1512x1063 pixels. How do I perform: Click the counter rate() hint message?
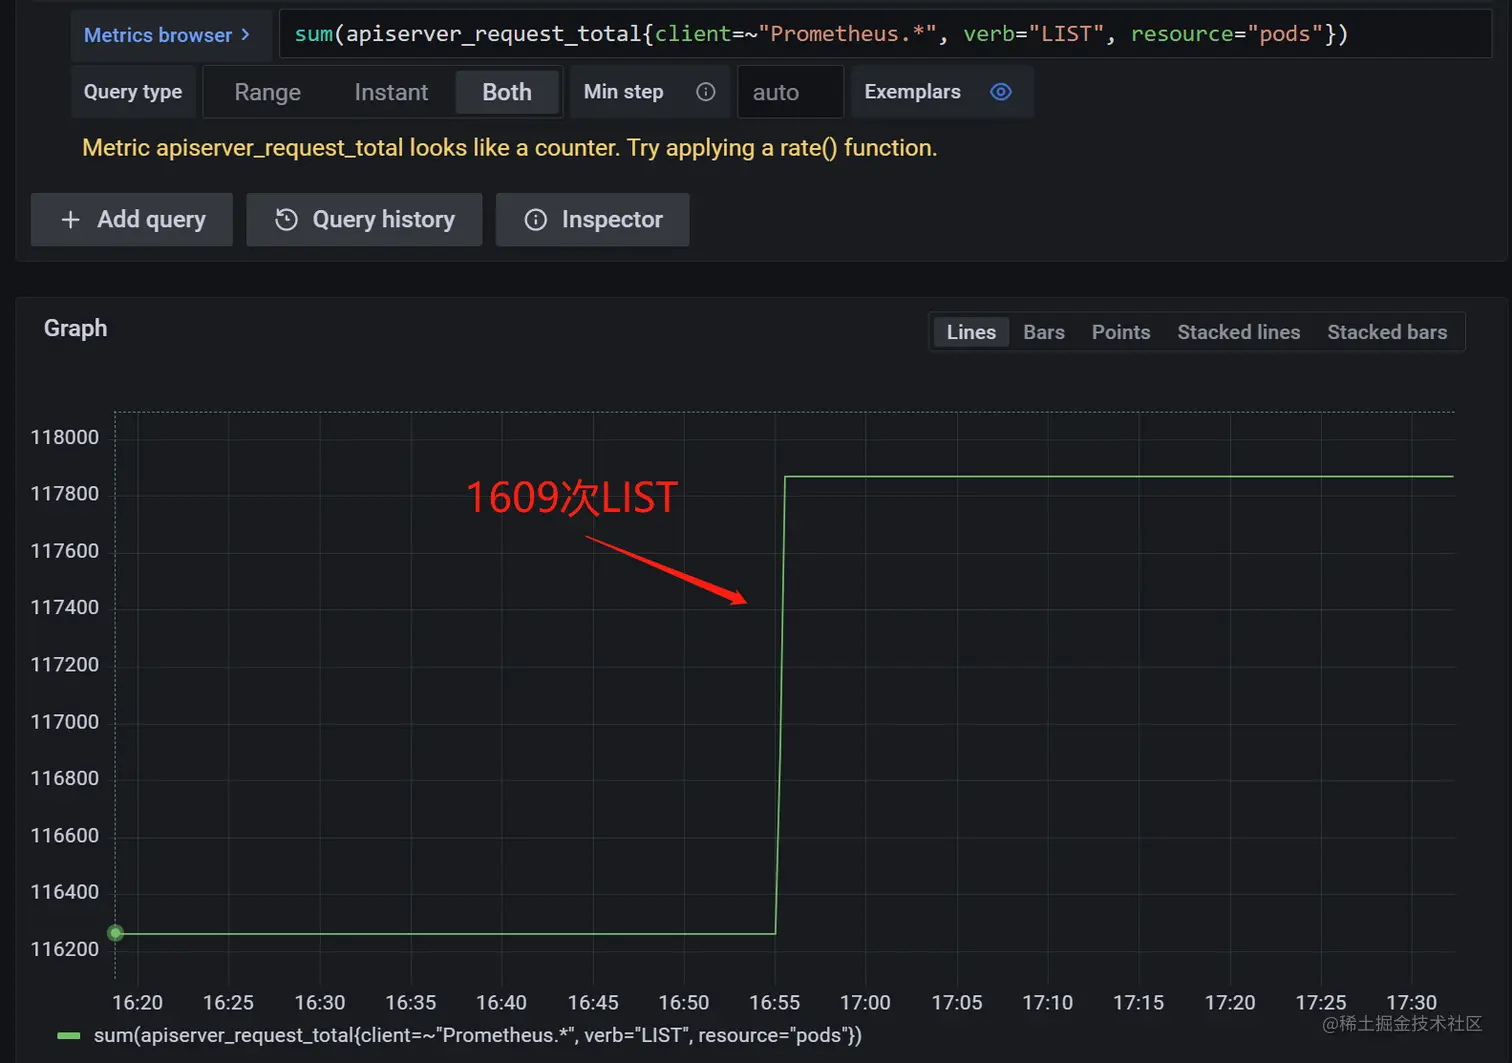510,148
